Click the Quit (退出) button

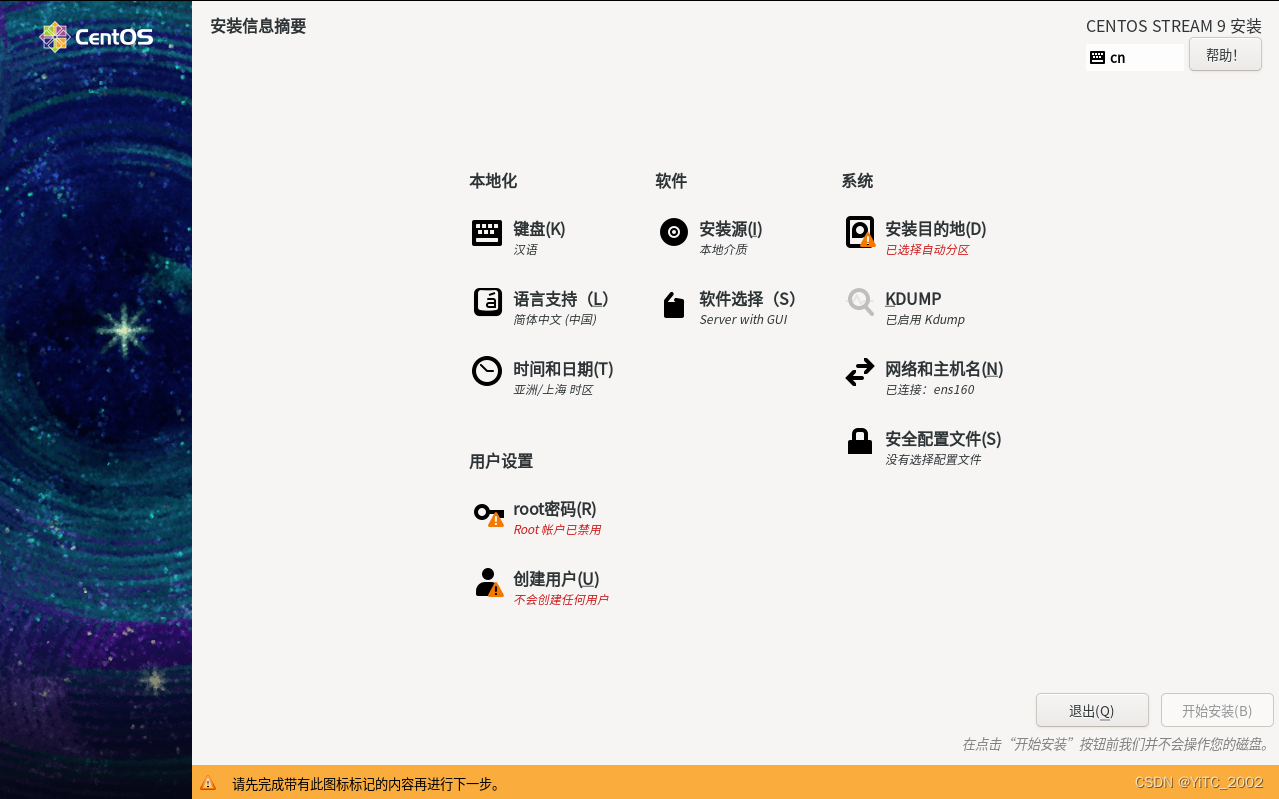pyautogui.click(x=1092, y=711)
